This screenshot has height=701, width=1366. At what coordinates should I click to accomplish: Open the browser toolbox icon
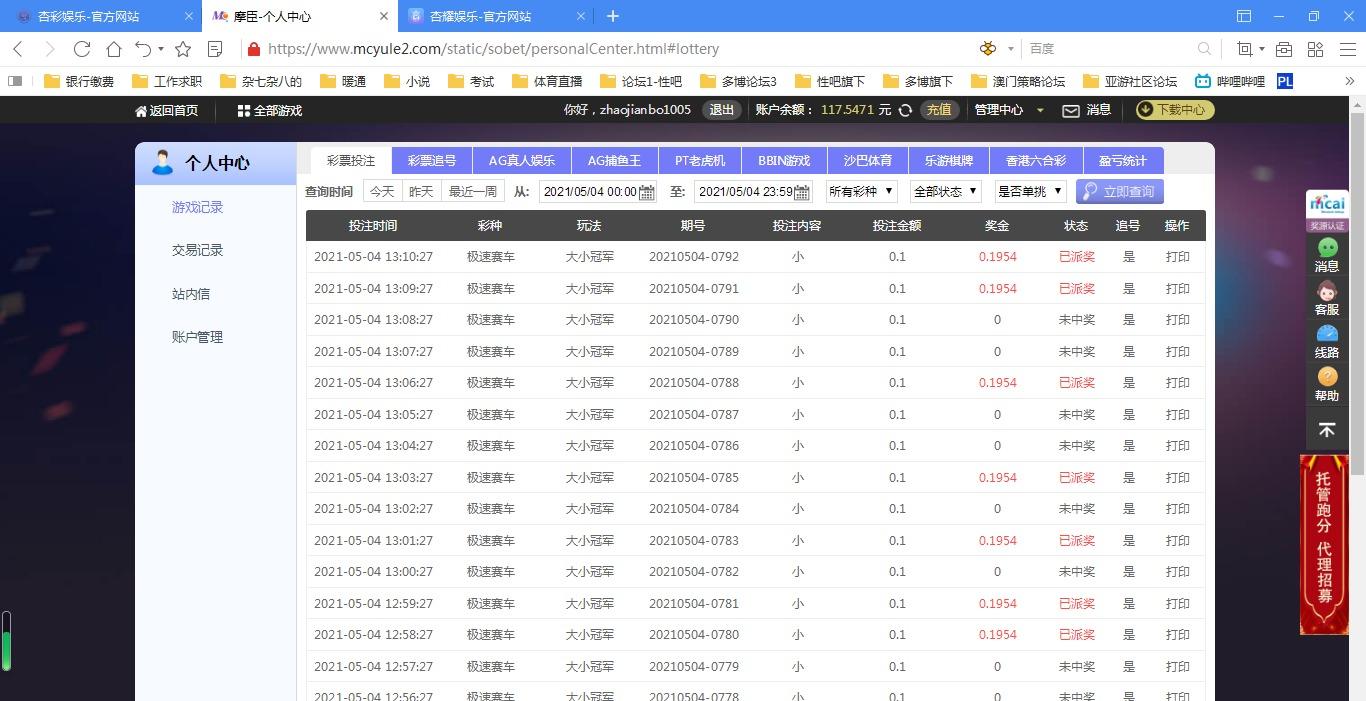click(x=1284, y=49)
